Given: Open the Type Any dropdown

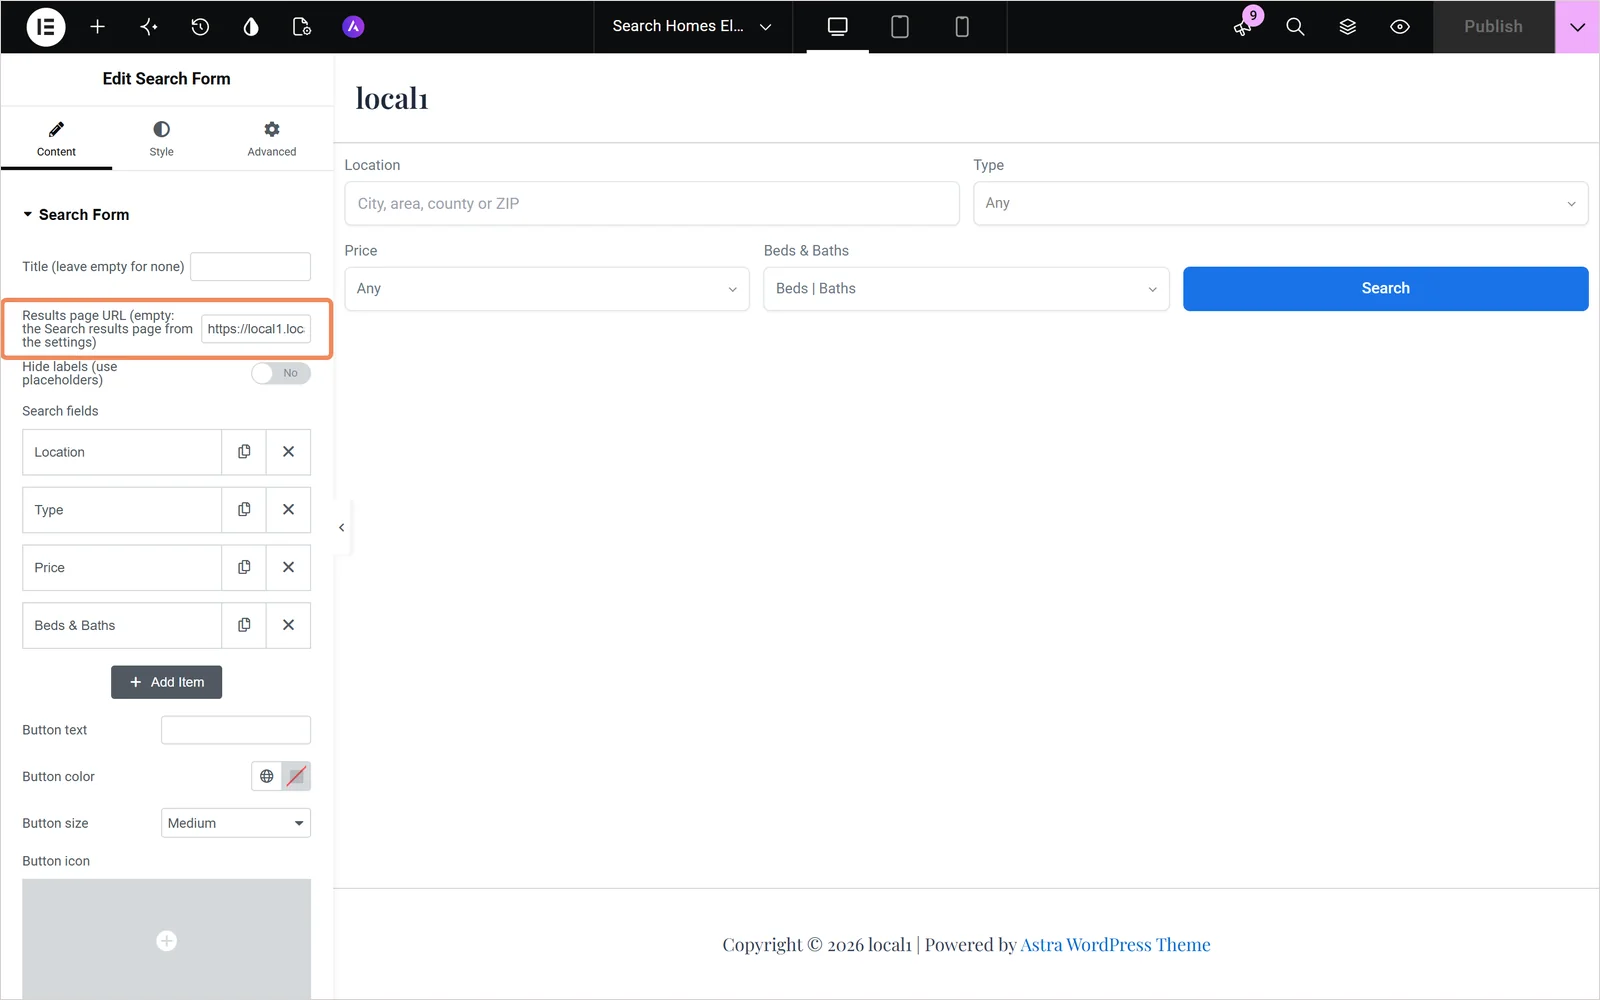Looking at the screenshot, I should coord(1281,203).
